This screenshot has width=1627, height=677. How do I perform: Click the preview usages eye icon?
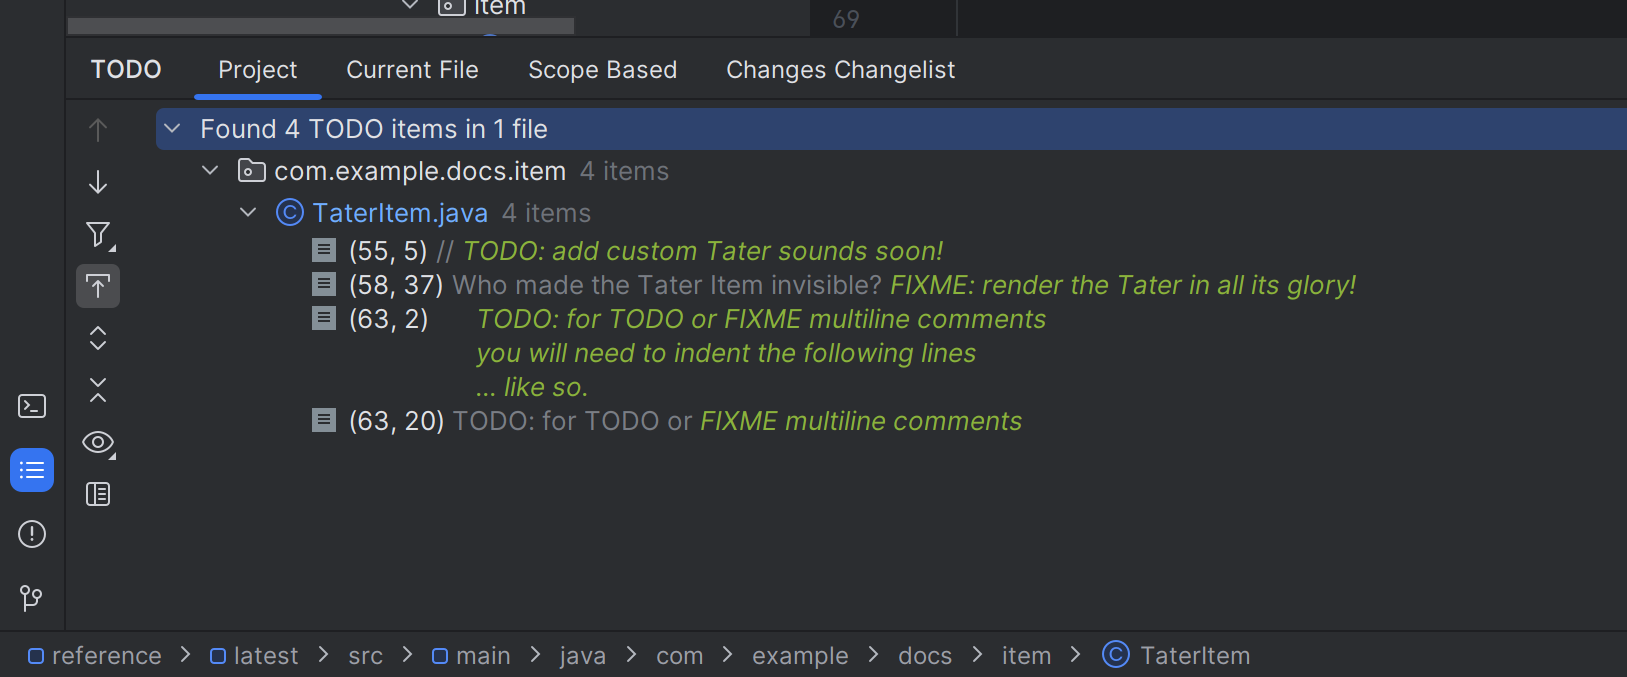pyautogui.click(x=97, y=442)
